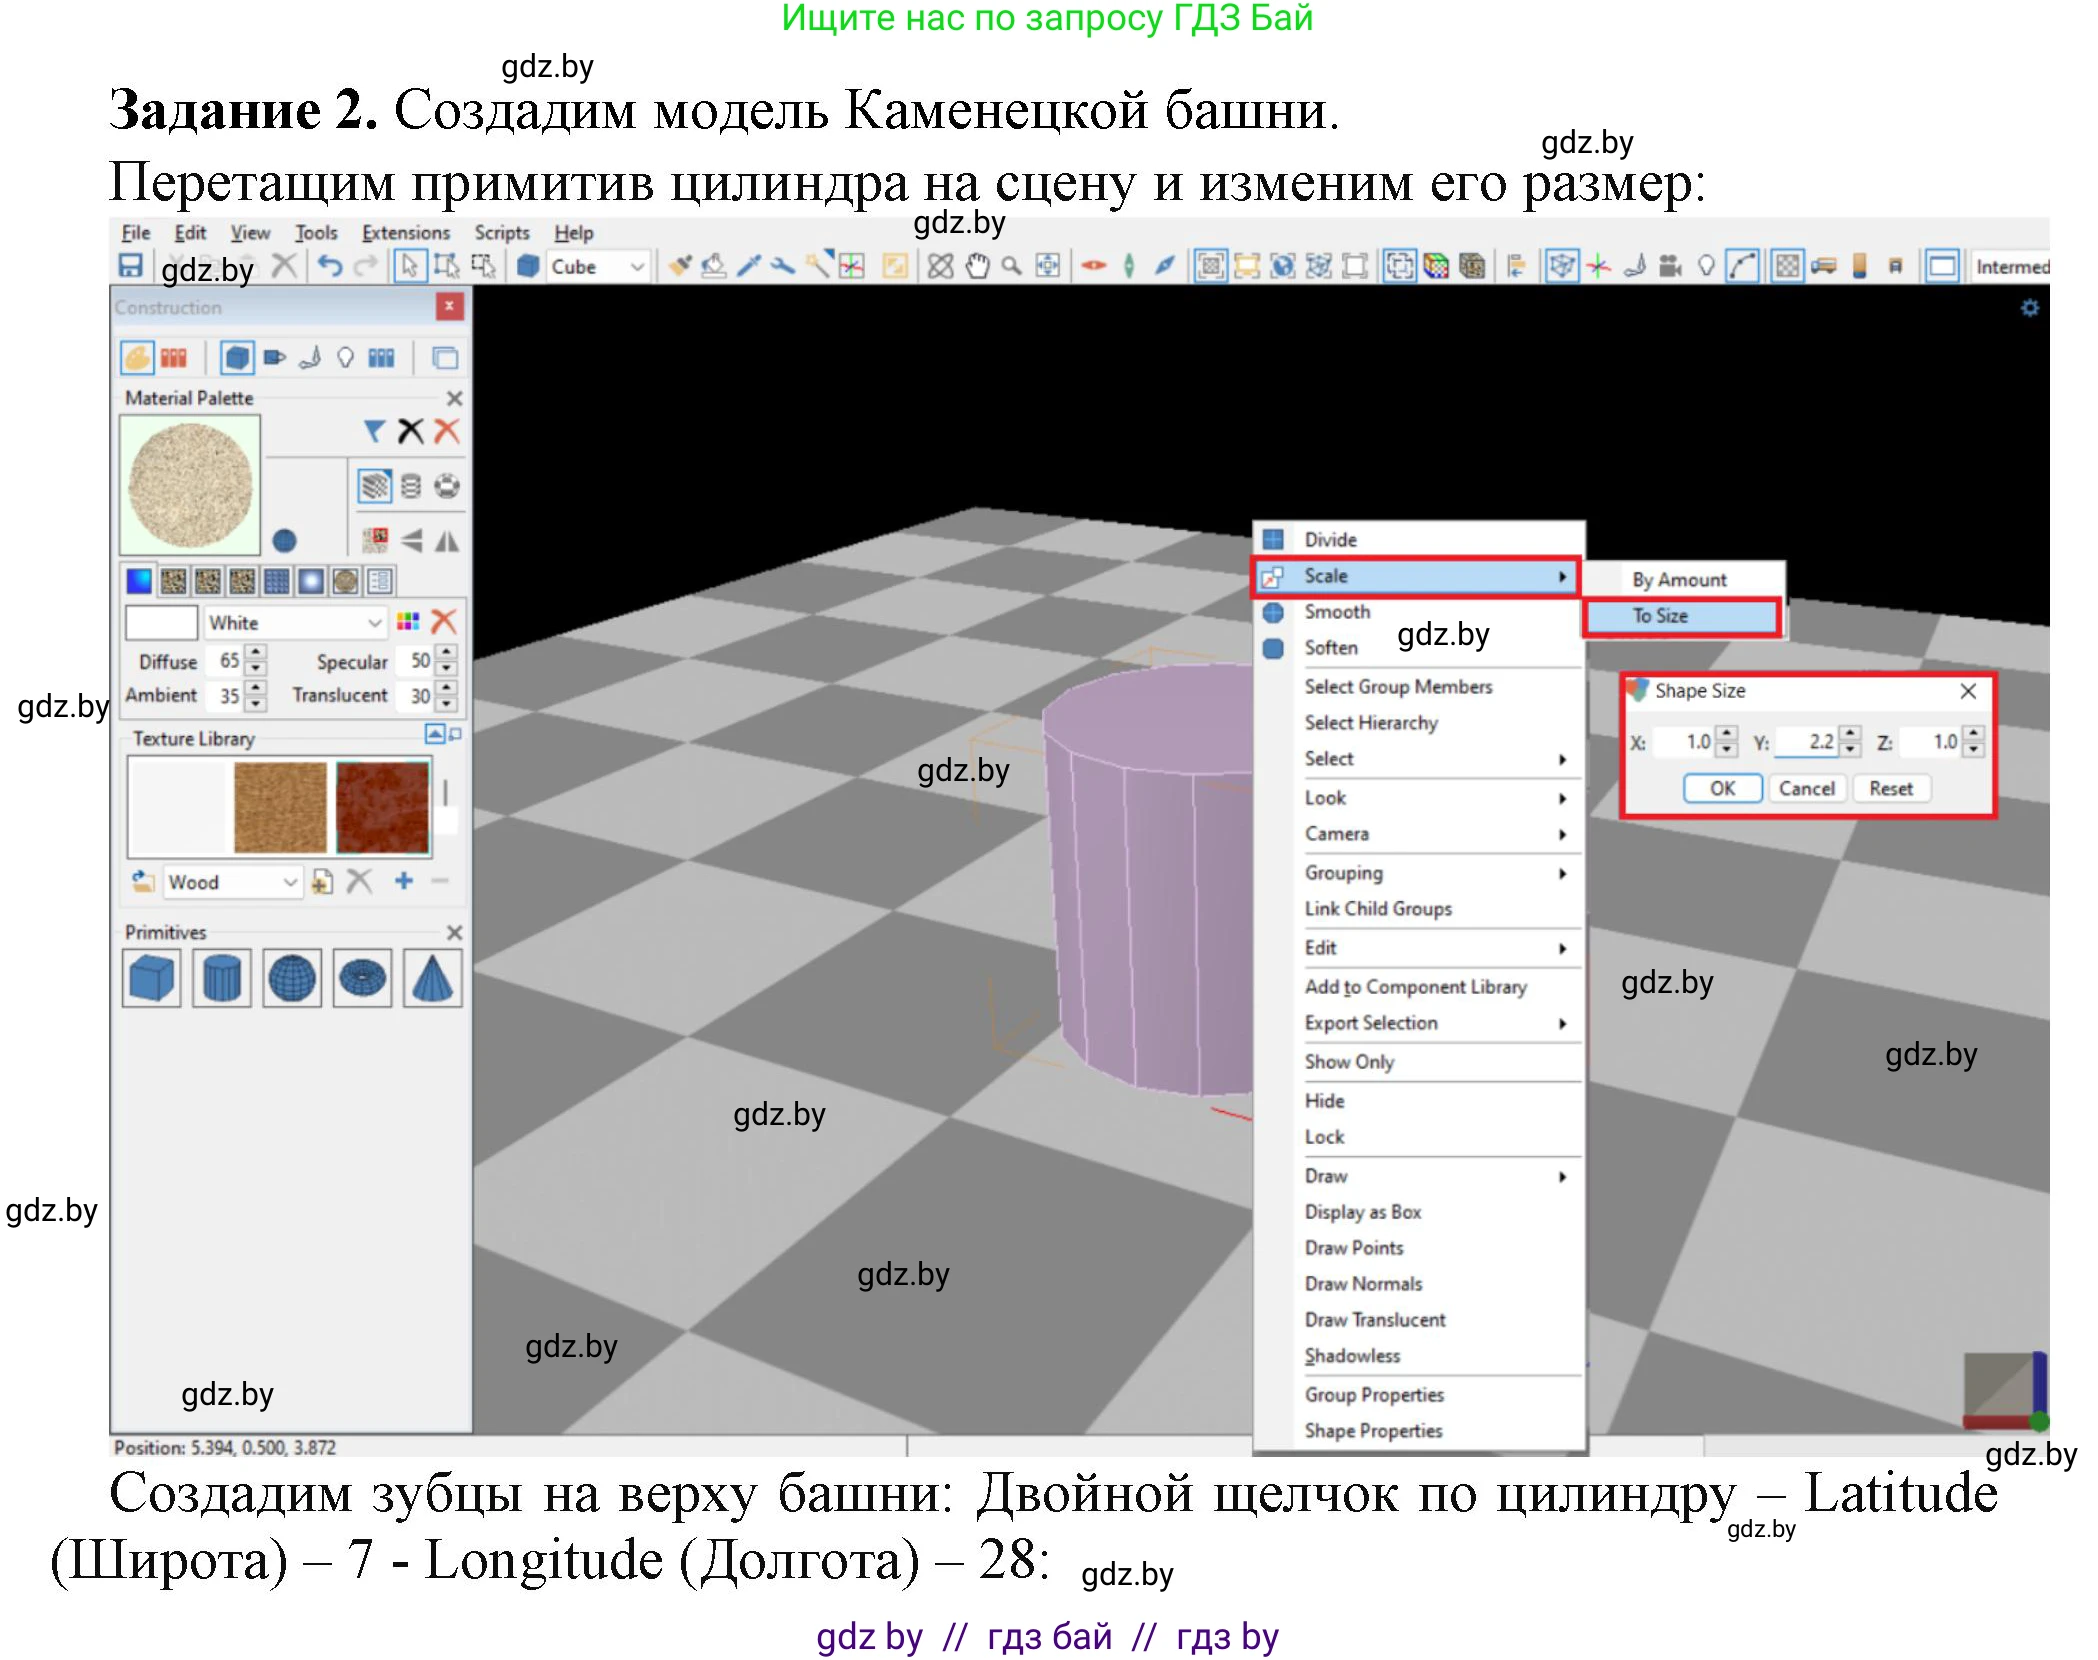Viewport: 2098px width, 1660px height.
Task: Choose the Cone primitive
Action: (432, 978)
